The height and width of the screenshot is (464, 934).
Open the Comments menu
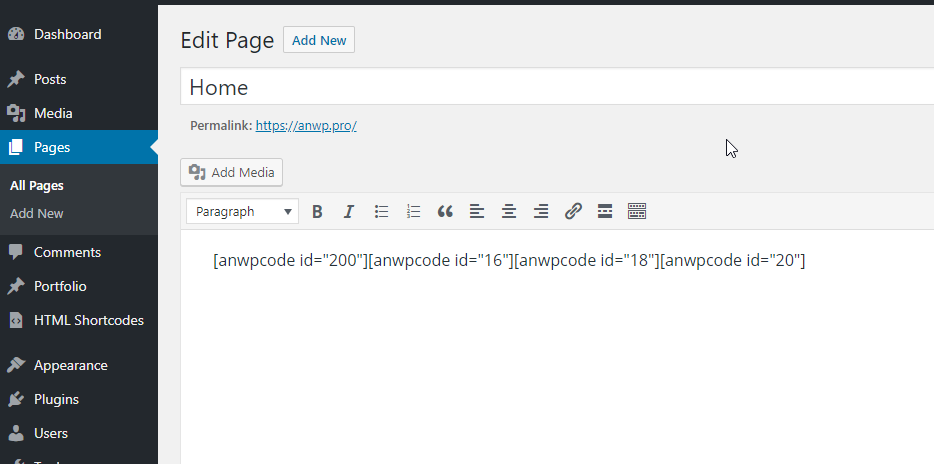79,252
